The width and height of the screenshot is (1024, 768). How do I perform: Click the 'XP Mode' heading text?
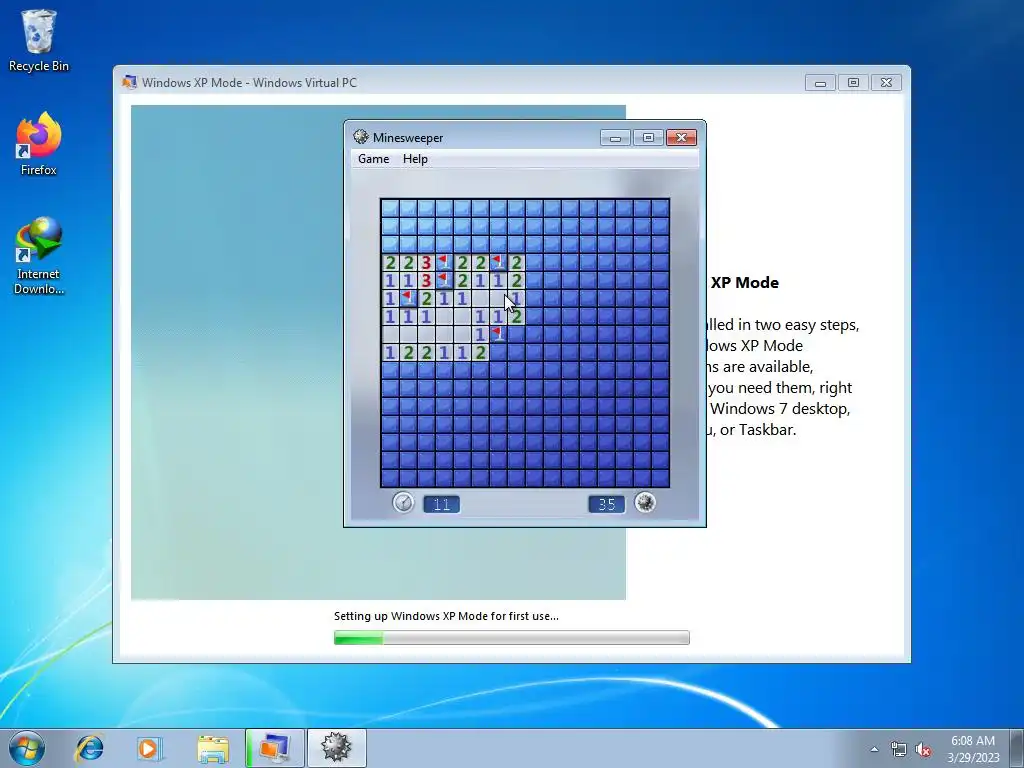pos(744,283)
